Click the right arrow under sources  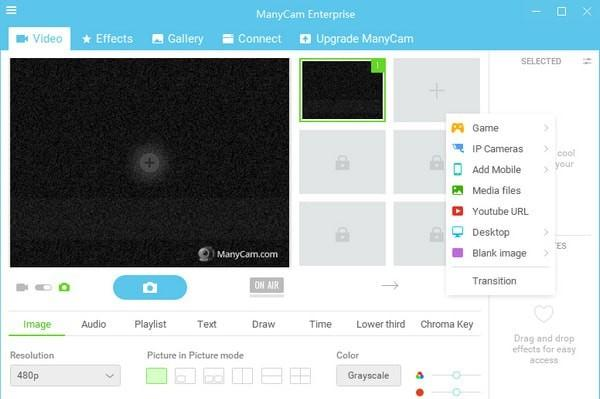click(390, 285)
